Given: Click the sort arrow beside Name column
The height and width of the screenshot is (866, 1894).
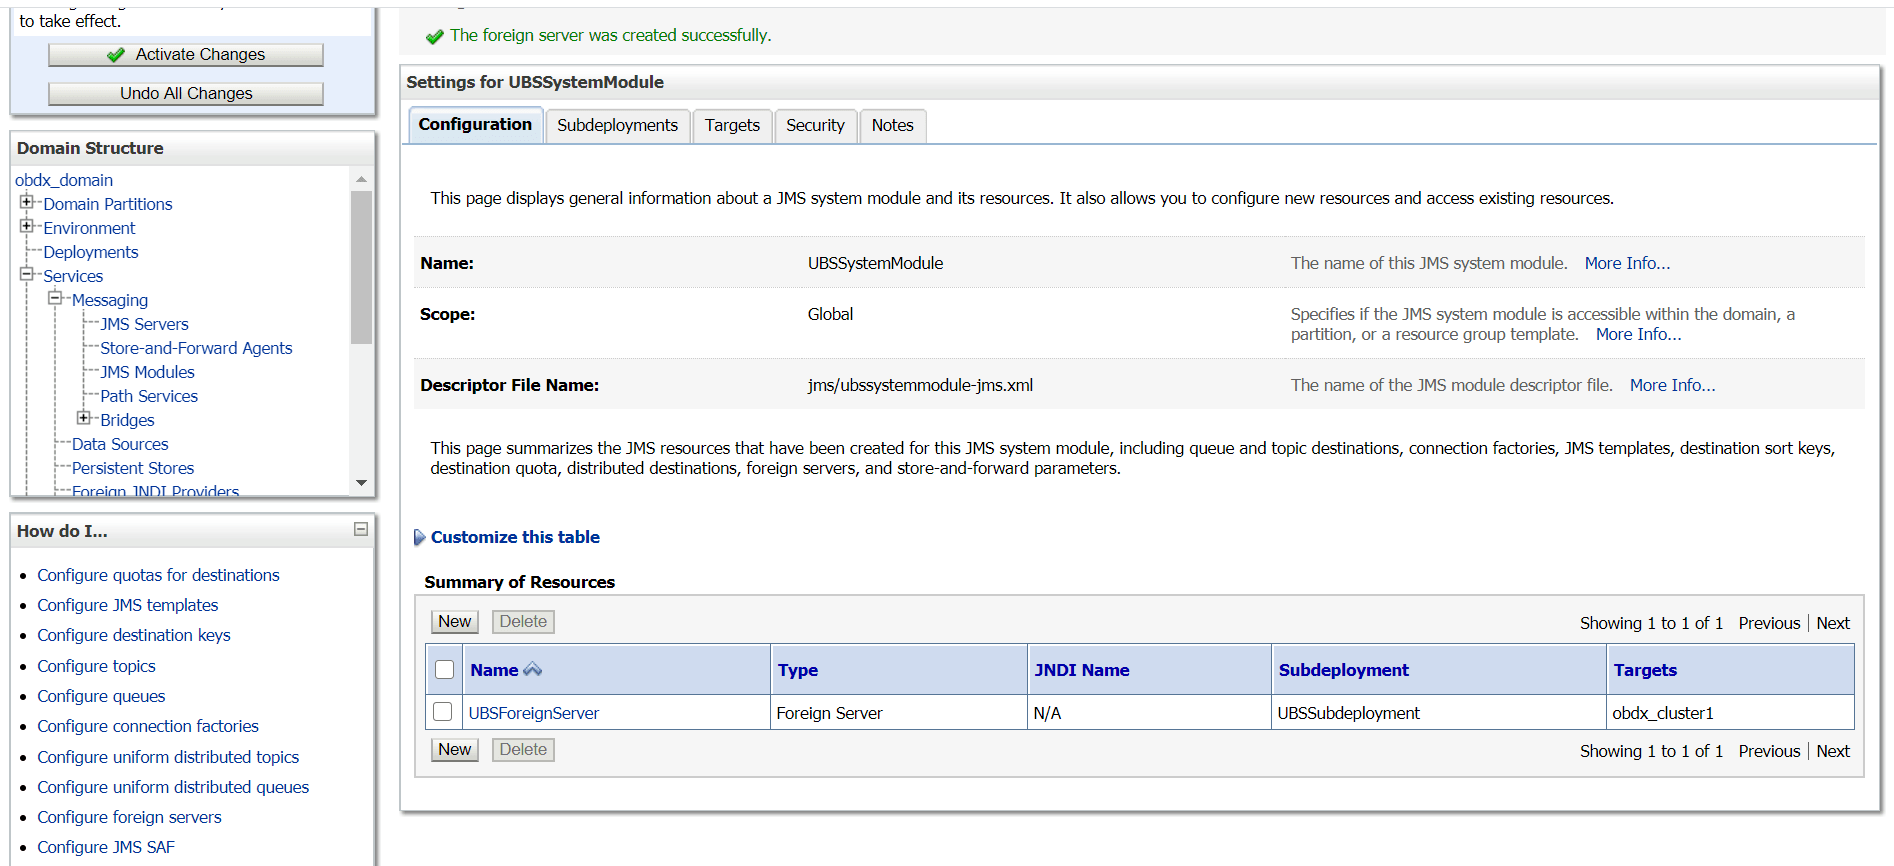Looking at the screenshot, I should (533, 669).
